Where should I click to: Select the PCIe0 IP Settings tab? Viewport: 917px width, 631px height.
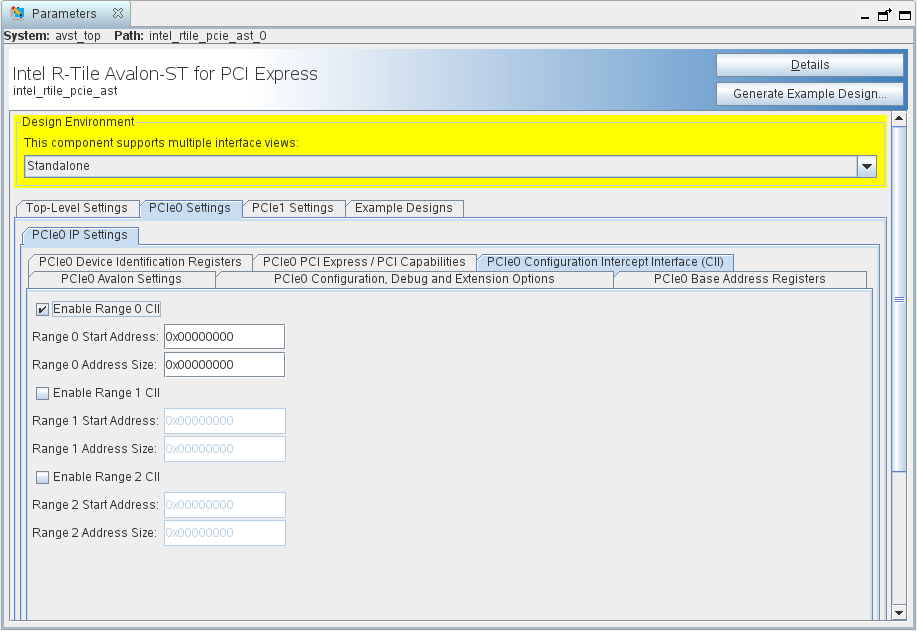tap(80, 235)
